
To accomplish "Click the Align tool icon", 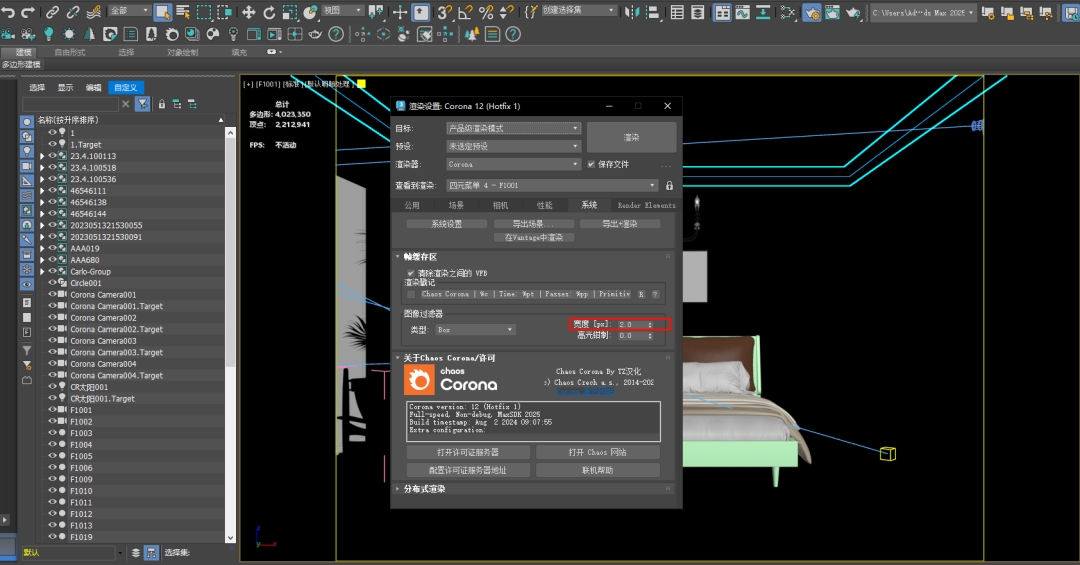I will coord(652,12).
